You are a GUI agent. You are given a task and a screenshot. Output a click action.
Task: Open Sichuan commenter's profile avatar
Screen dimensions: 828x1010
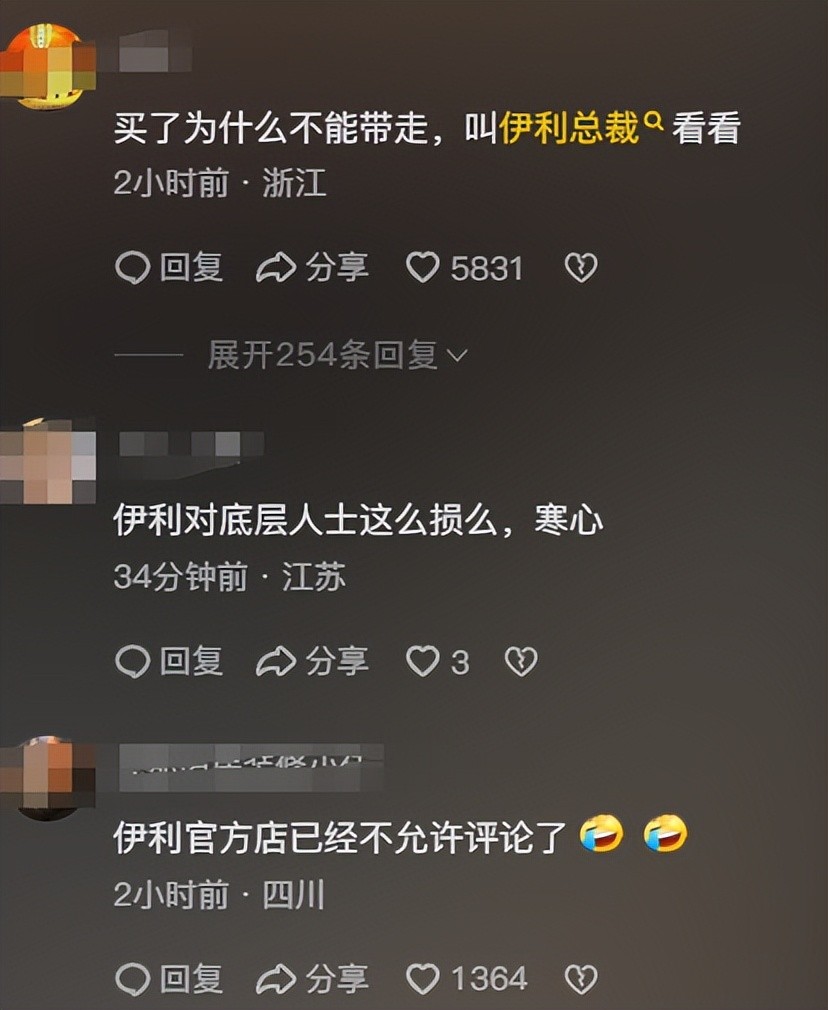(x=48, y=779)
